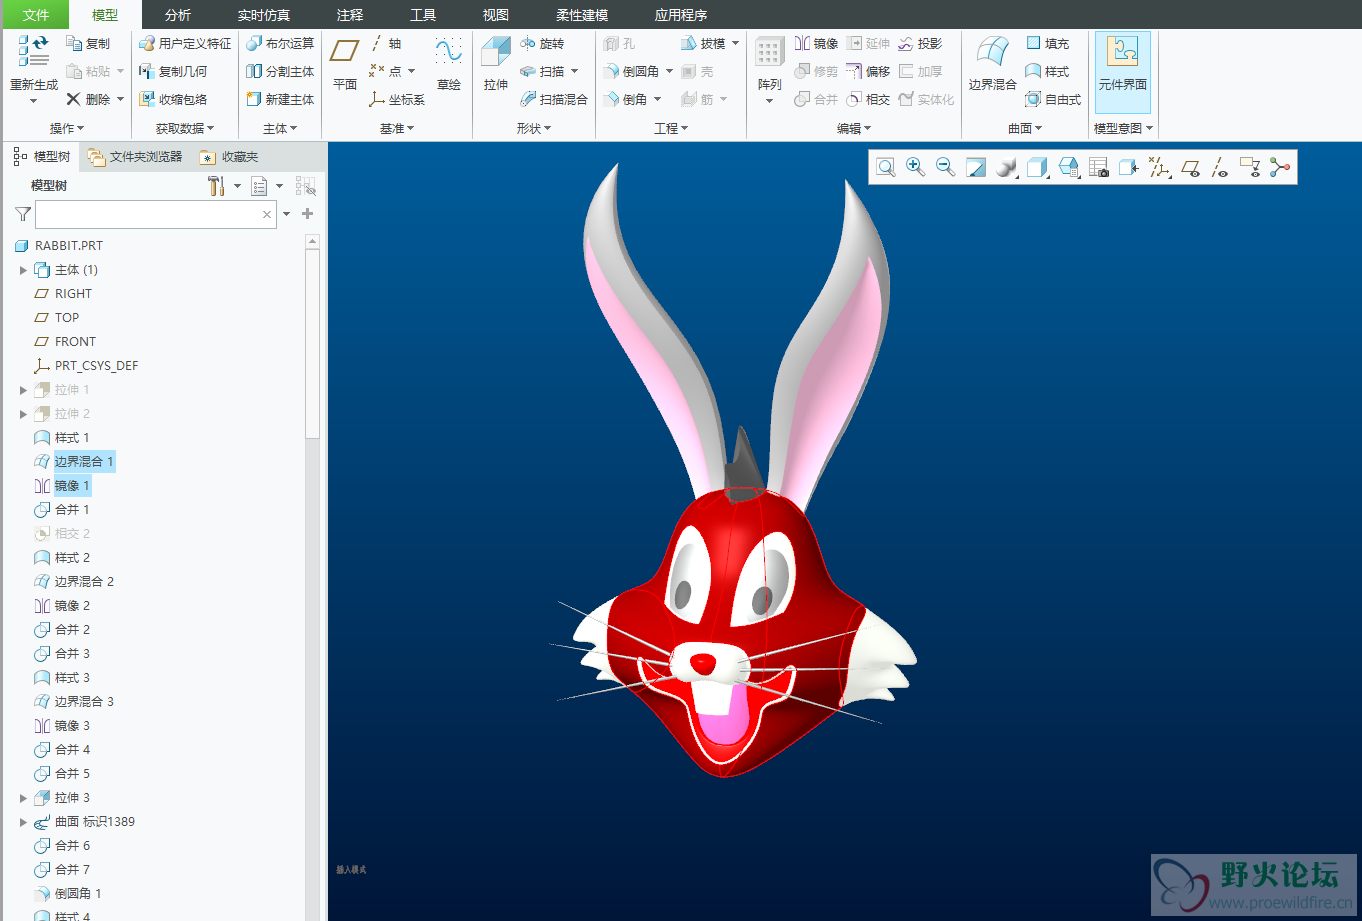Toggle datum axis display in view toolbar
Image resolution: width=1362 pixels, height=921 pixels.
coord(1220,167)
